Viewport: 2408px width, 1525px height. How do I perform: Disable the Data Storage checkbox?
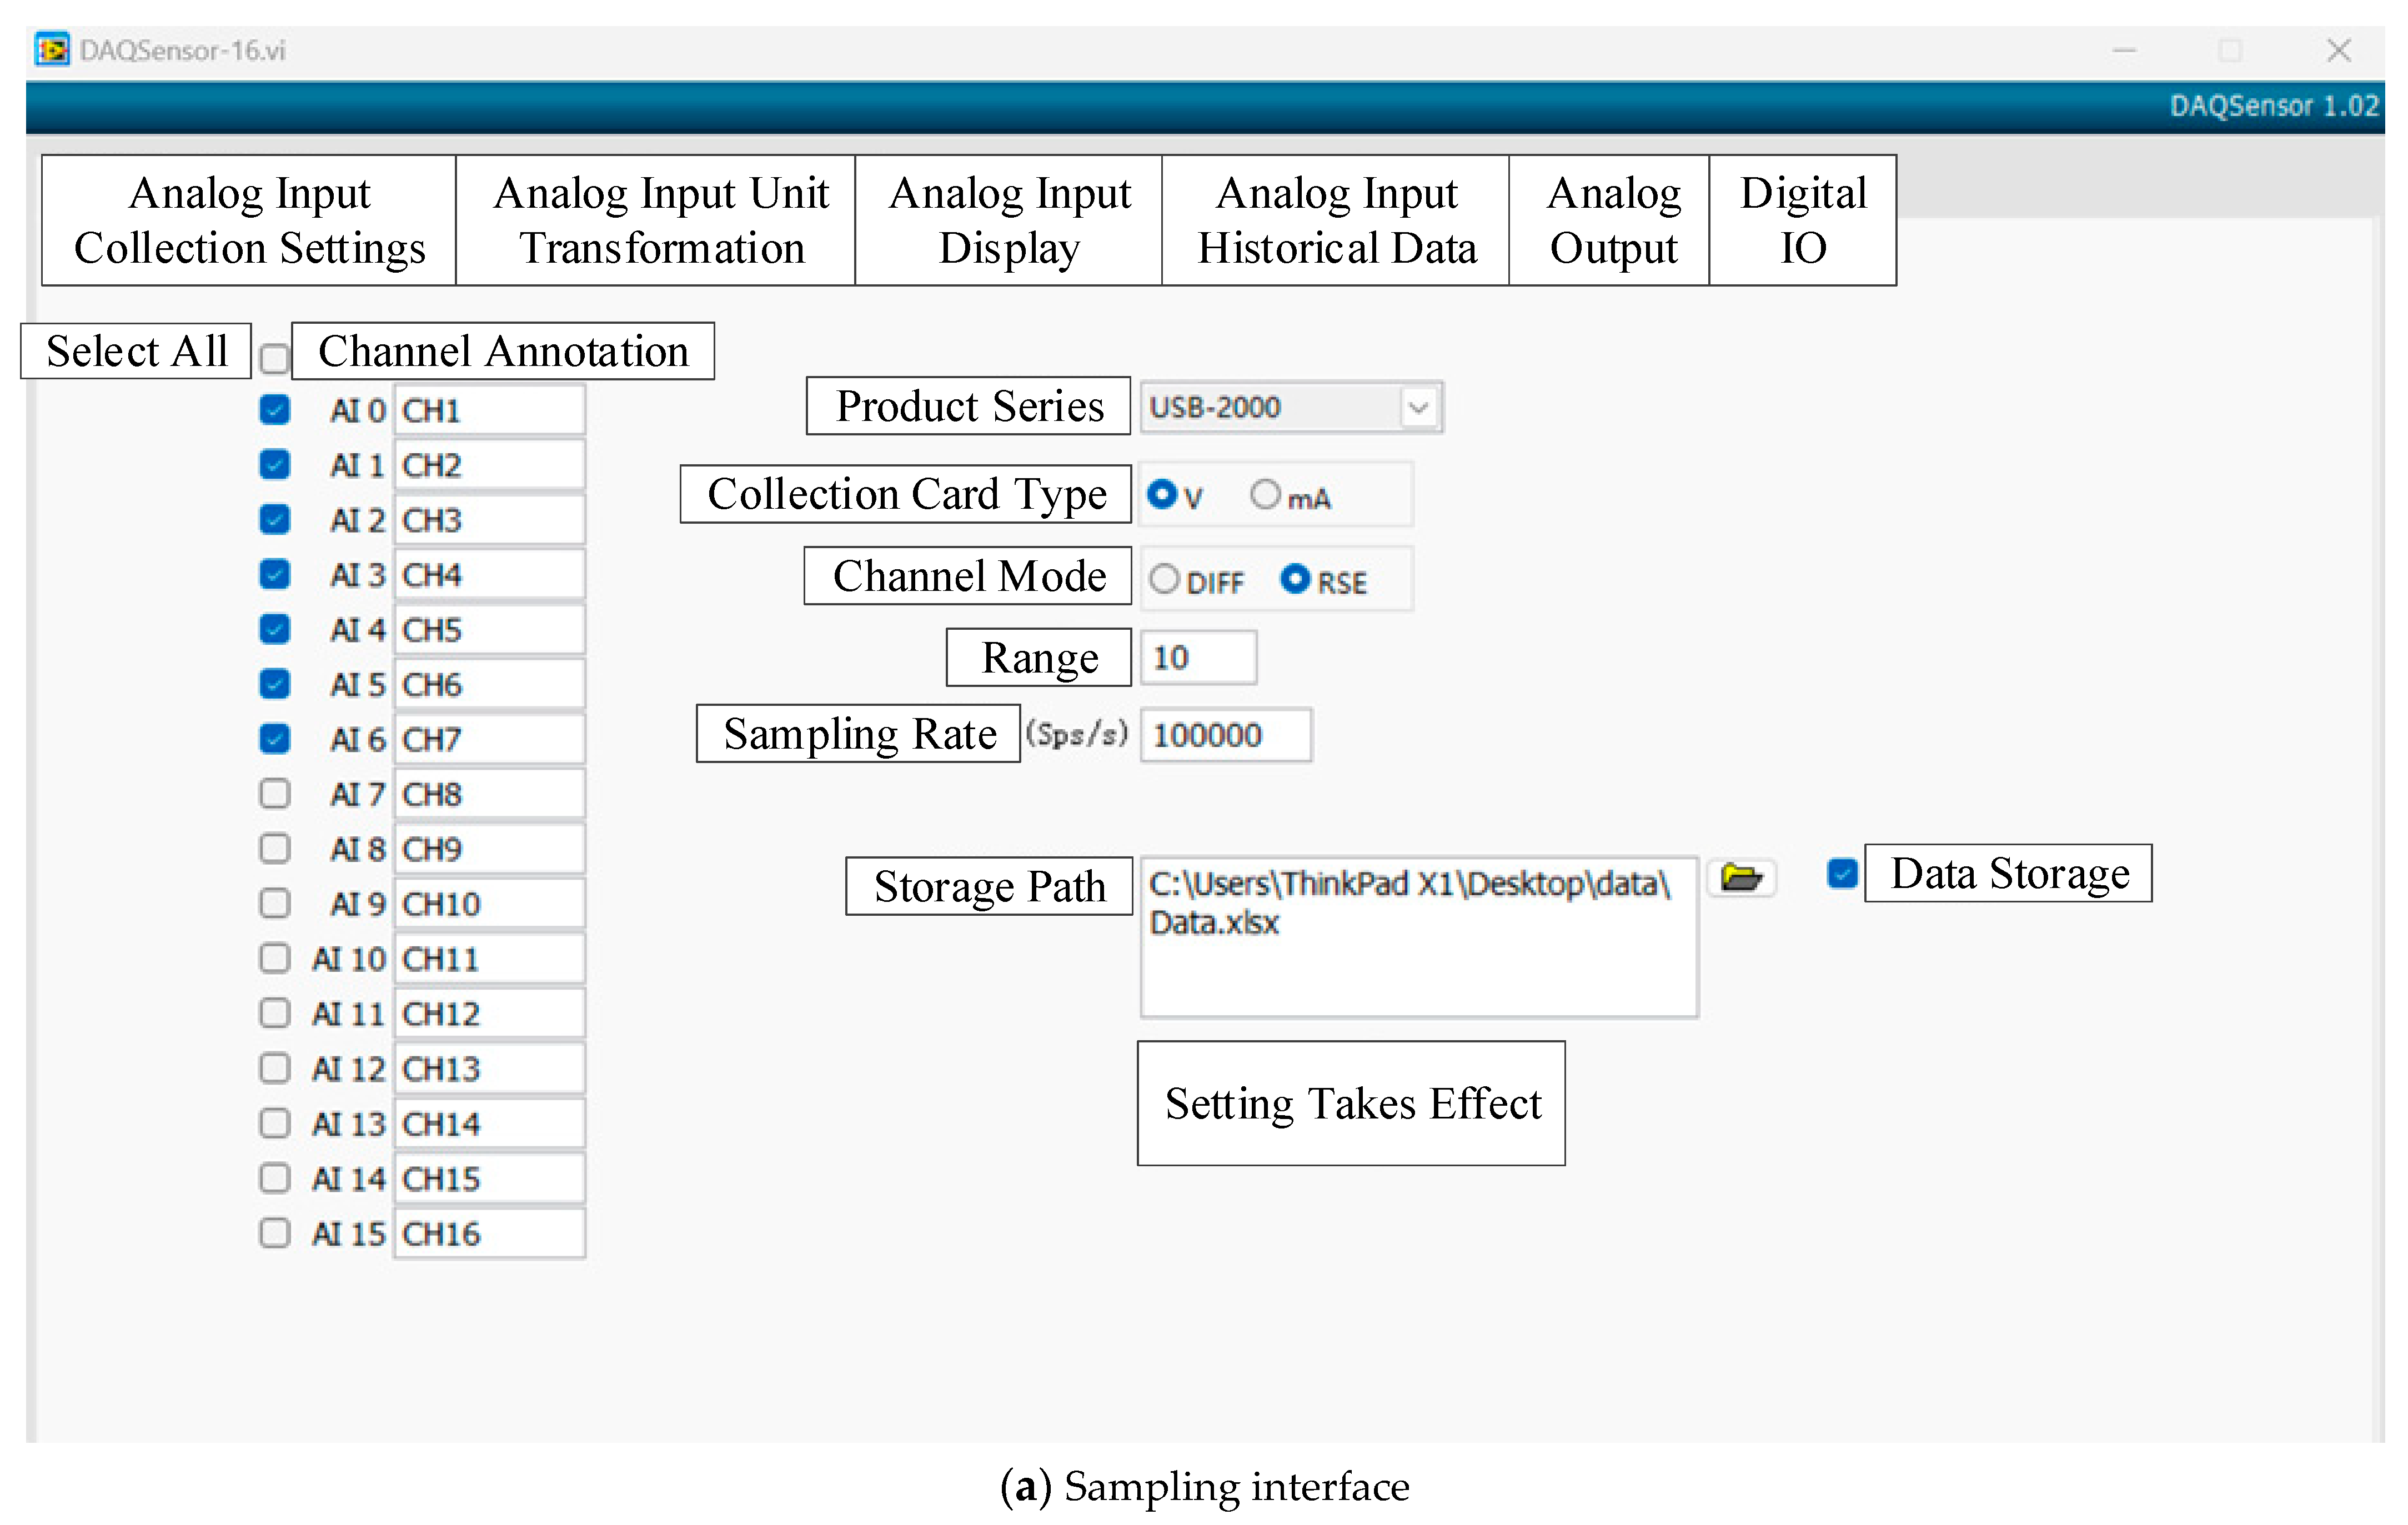[1841, 873]
